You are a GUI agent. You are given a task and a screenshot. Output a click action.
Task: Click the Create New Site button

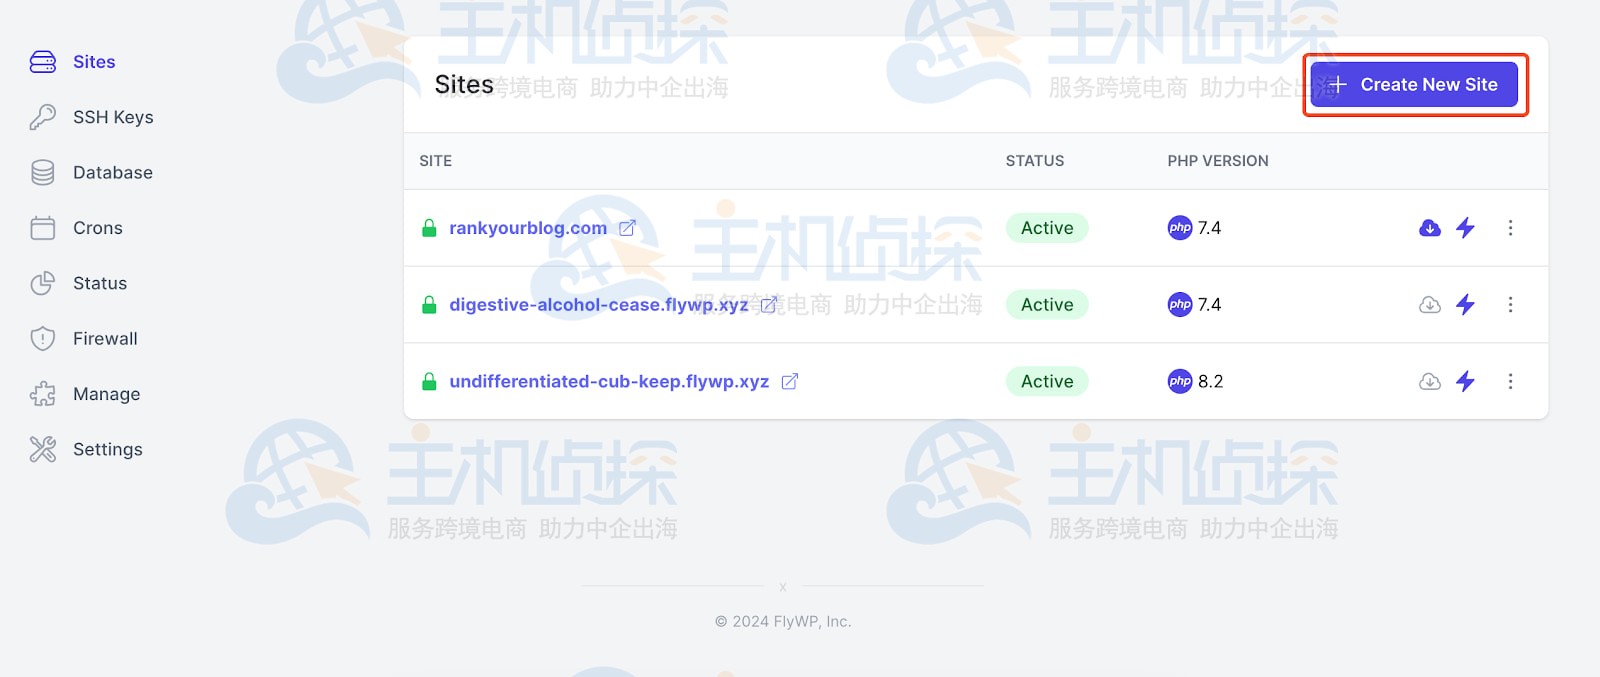click(x=1414, y=85)
